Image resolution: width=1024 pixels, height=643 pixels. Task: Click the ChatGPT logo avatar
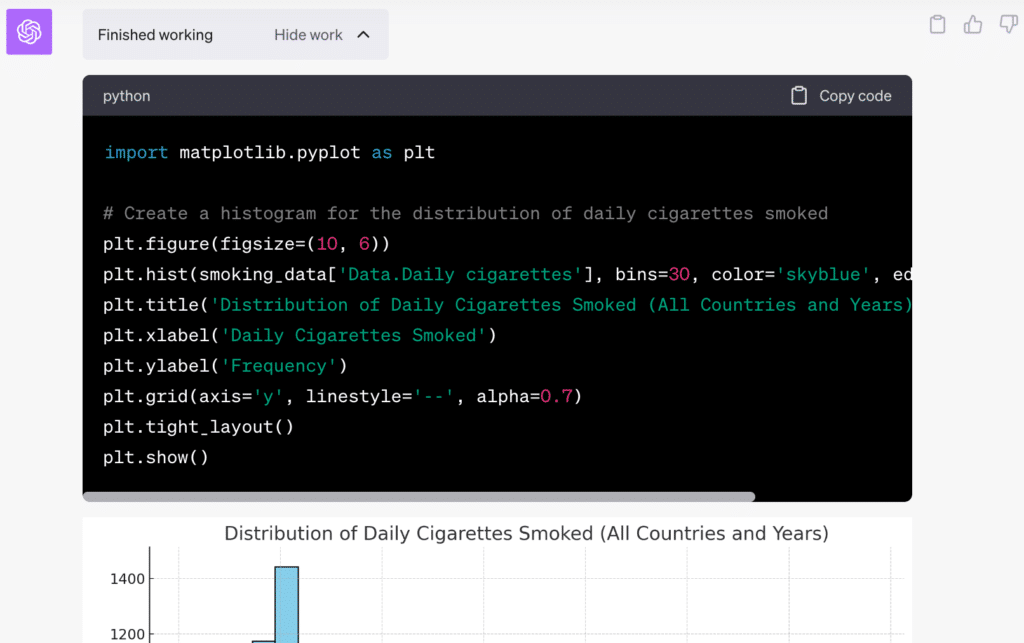tap(28, 31)
